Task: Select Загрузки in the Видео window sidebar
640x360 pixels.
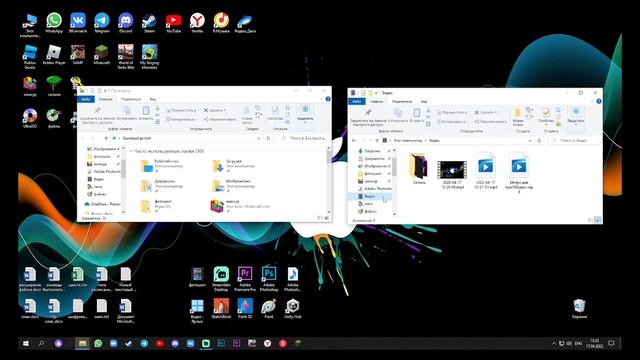Action: (371, 151)
